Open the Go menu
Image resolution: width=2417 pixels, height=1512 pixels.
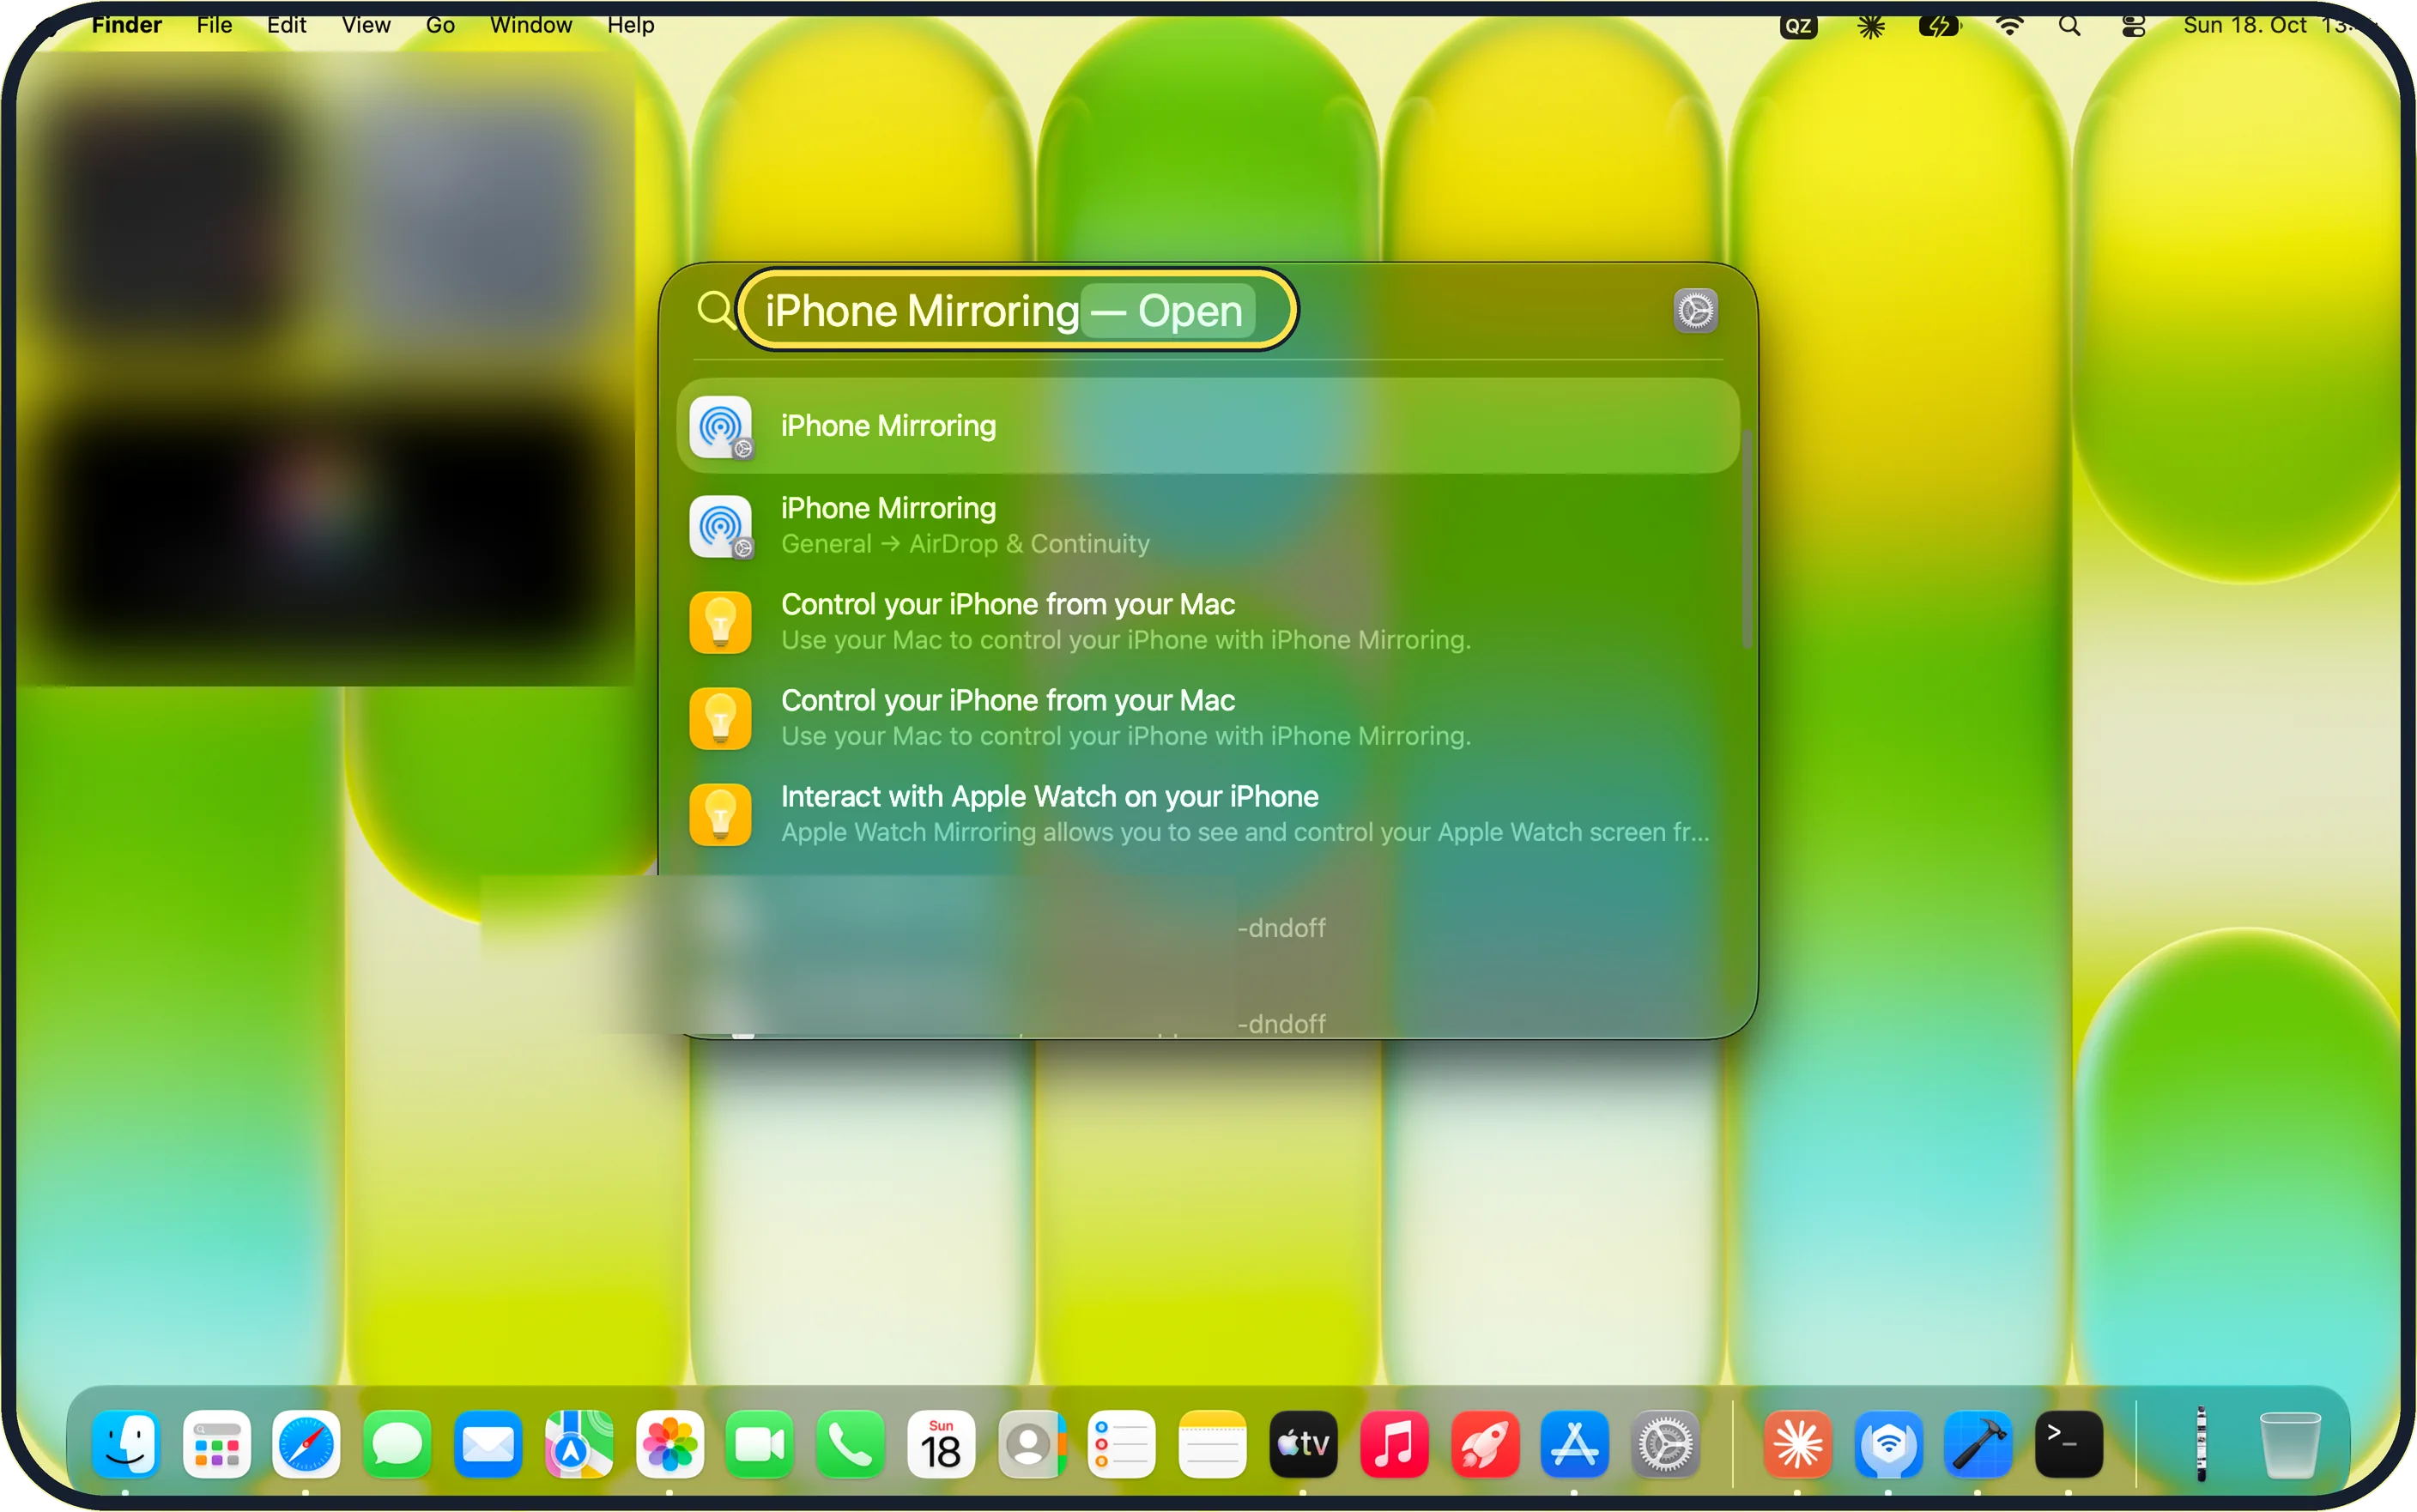440,25
